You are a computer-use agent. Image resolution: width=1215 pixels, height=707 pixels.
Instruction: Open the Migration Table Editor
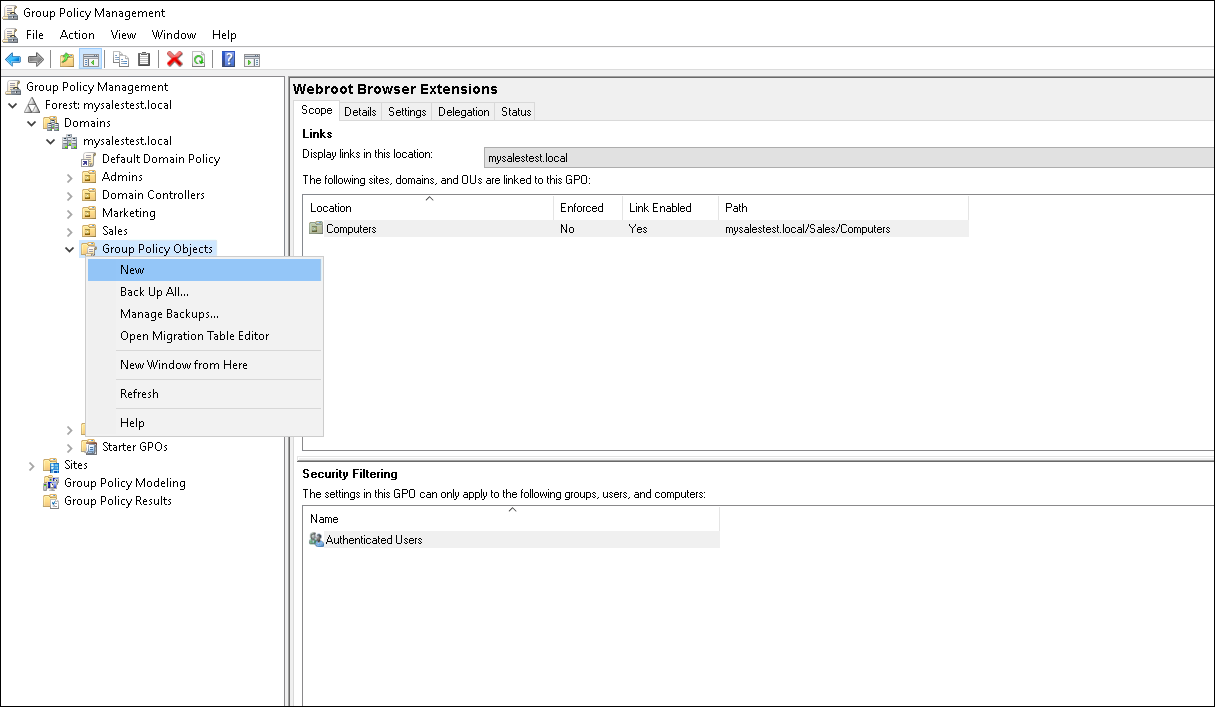tap(194, 335)
